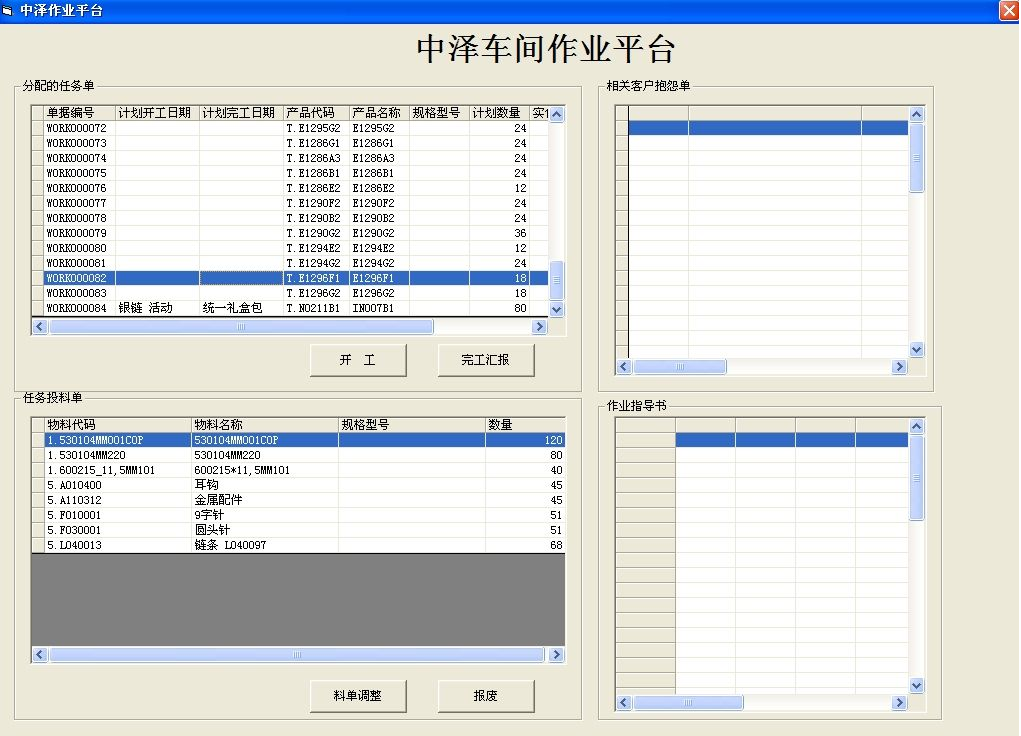Select task row WORK000083
1021x736 pixels.
click(76, 293)
